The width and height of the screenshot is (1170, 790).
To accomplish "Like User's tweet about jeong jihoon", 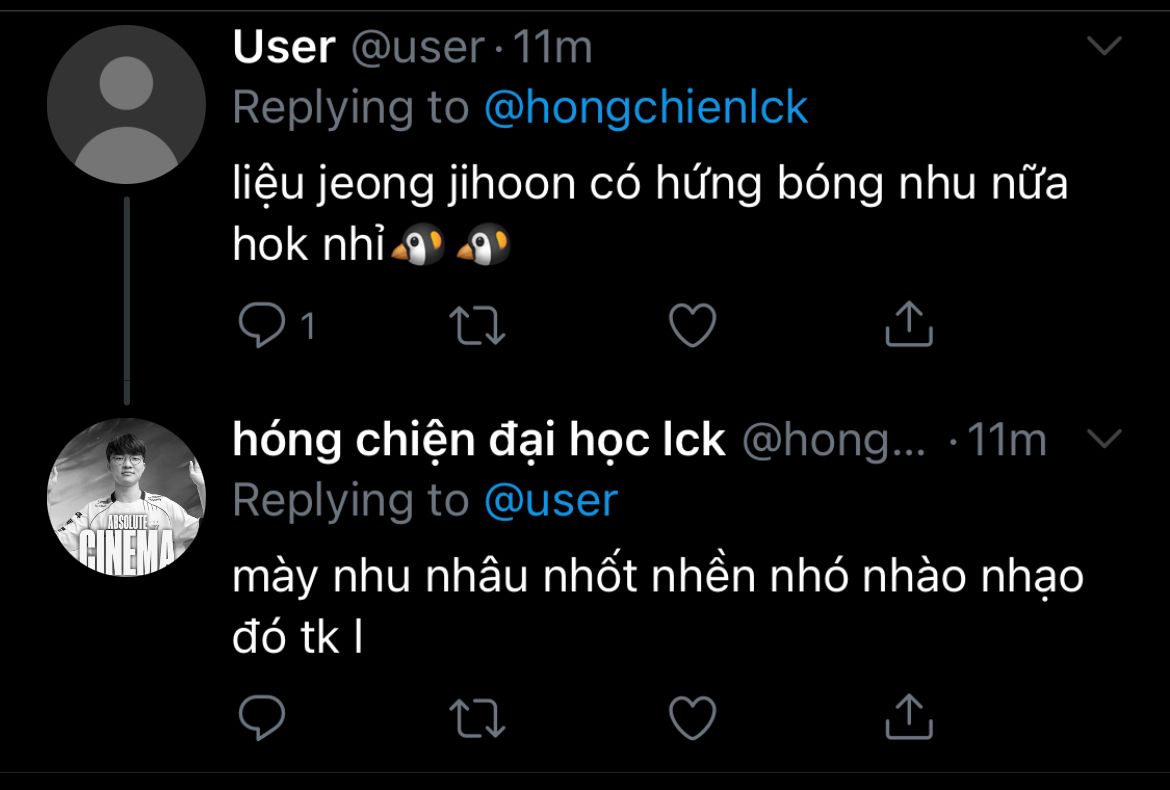I will point(692,325).
